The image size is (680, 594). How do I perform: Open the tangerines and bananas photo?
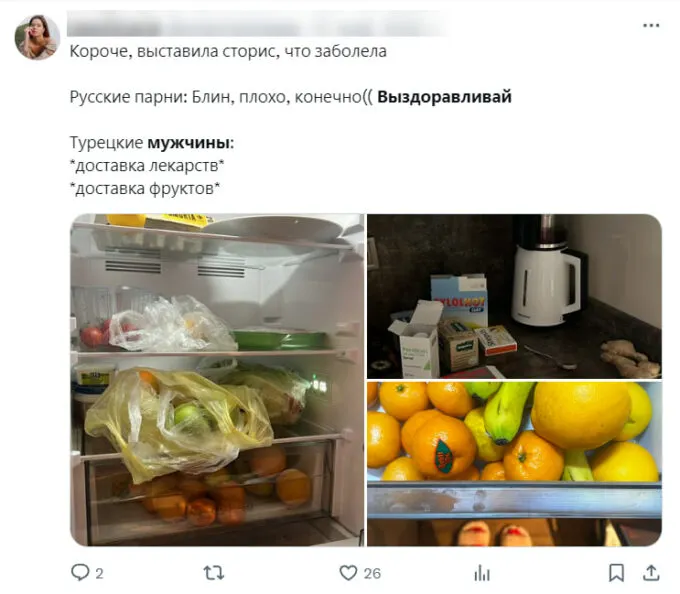[x=514, y=464]
